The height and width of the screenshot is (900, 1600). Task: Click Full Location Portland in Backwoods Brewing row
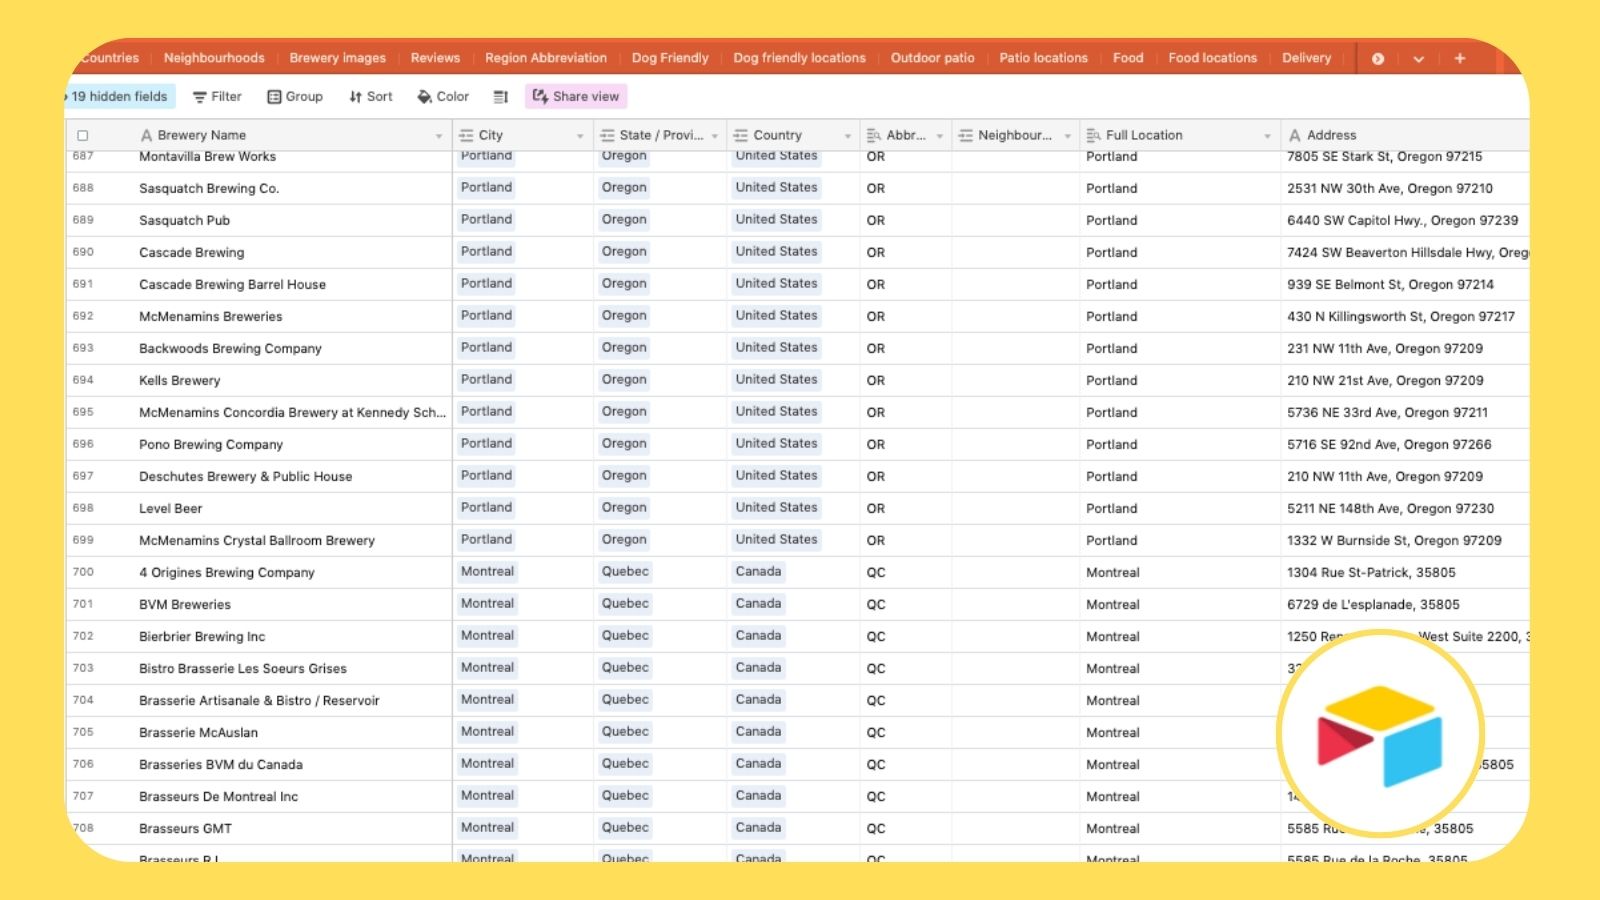coord(1112,348)
